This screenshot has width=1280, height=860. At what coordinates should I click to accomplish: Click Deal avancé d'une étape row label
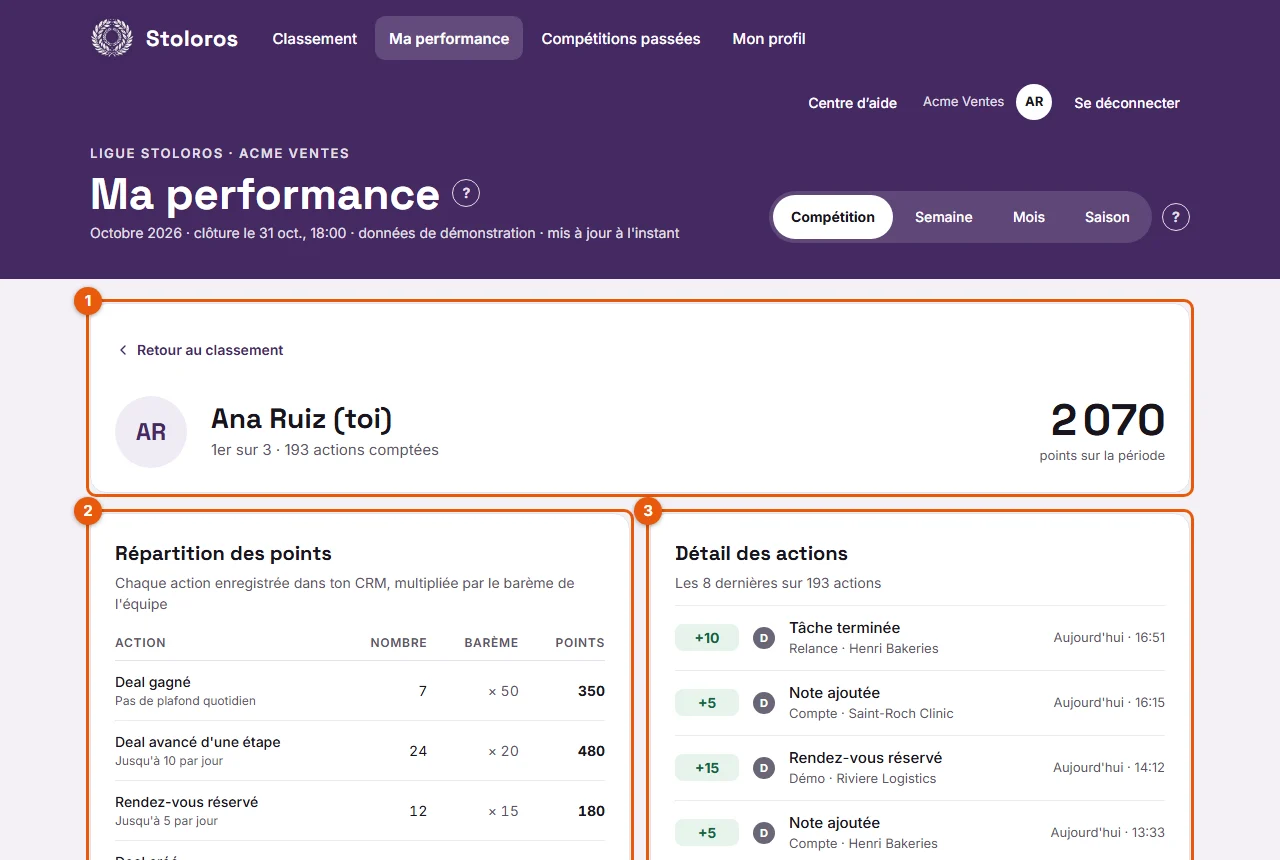pyautogui.click(x=198, y=742)
